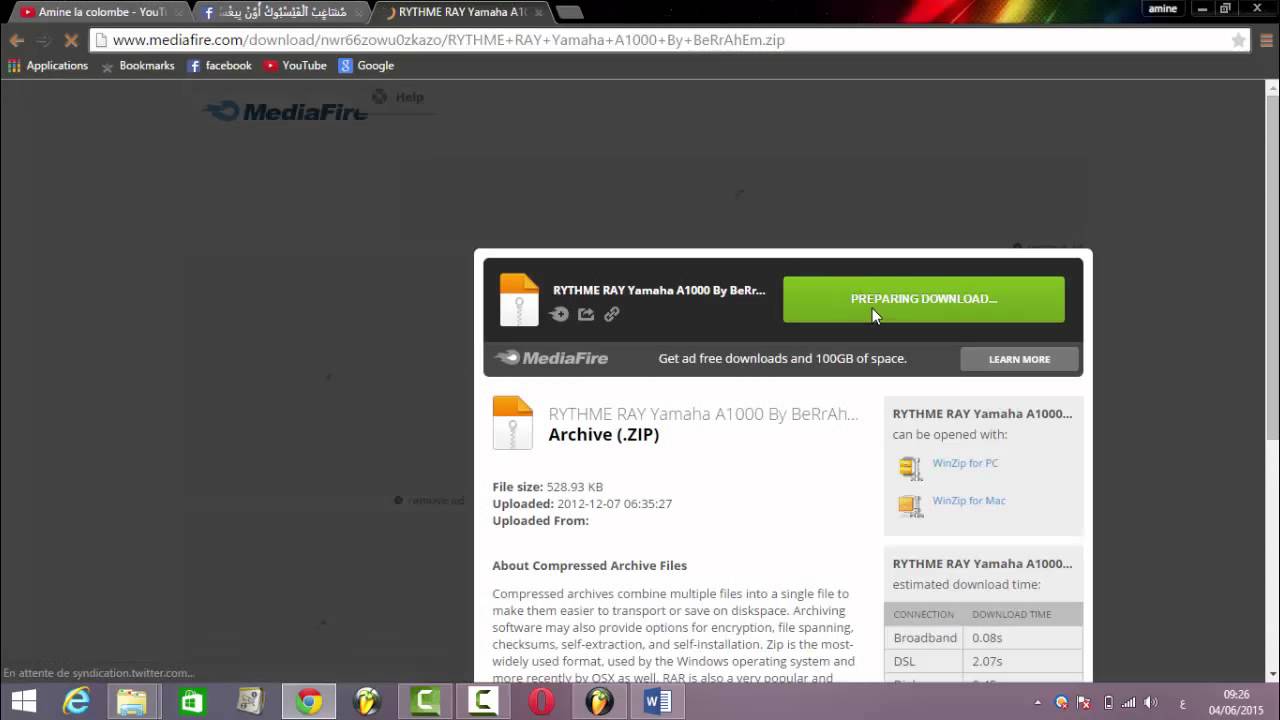Click the browser forward arrow
Image resolution: width=1280 pixels, height=720 pixels.
point(43,40)
